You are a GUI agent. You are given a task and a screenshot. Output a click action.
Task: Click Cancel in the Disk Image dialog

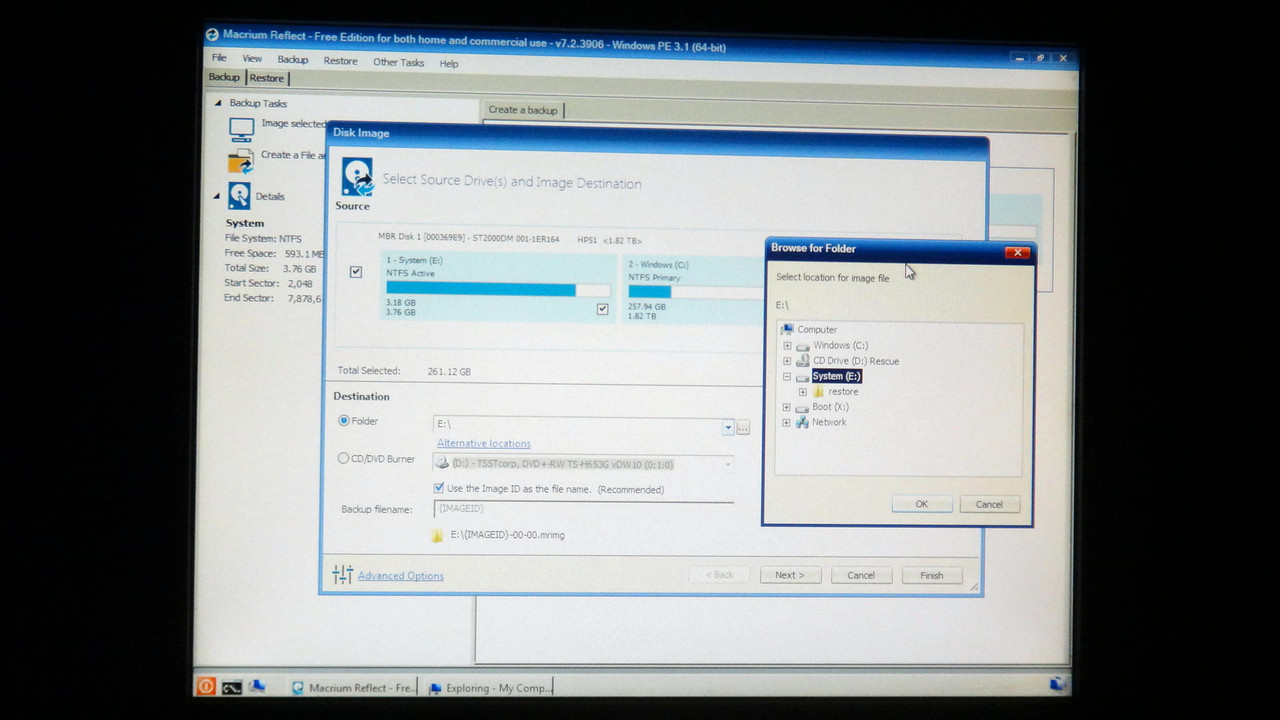[861, 575]
